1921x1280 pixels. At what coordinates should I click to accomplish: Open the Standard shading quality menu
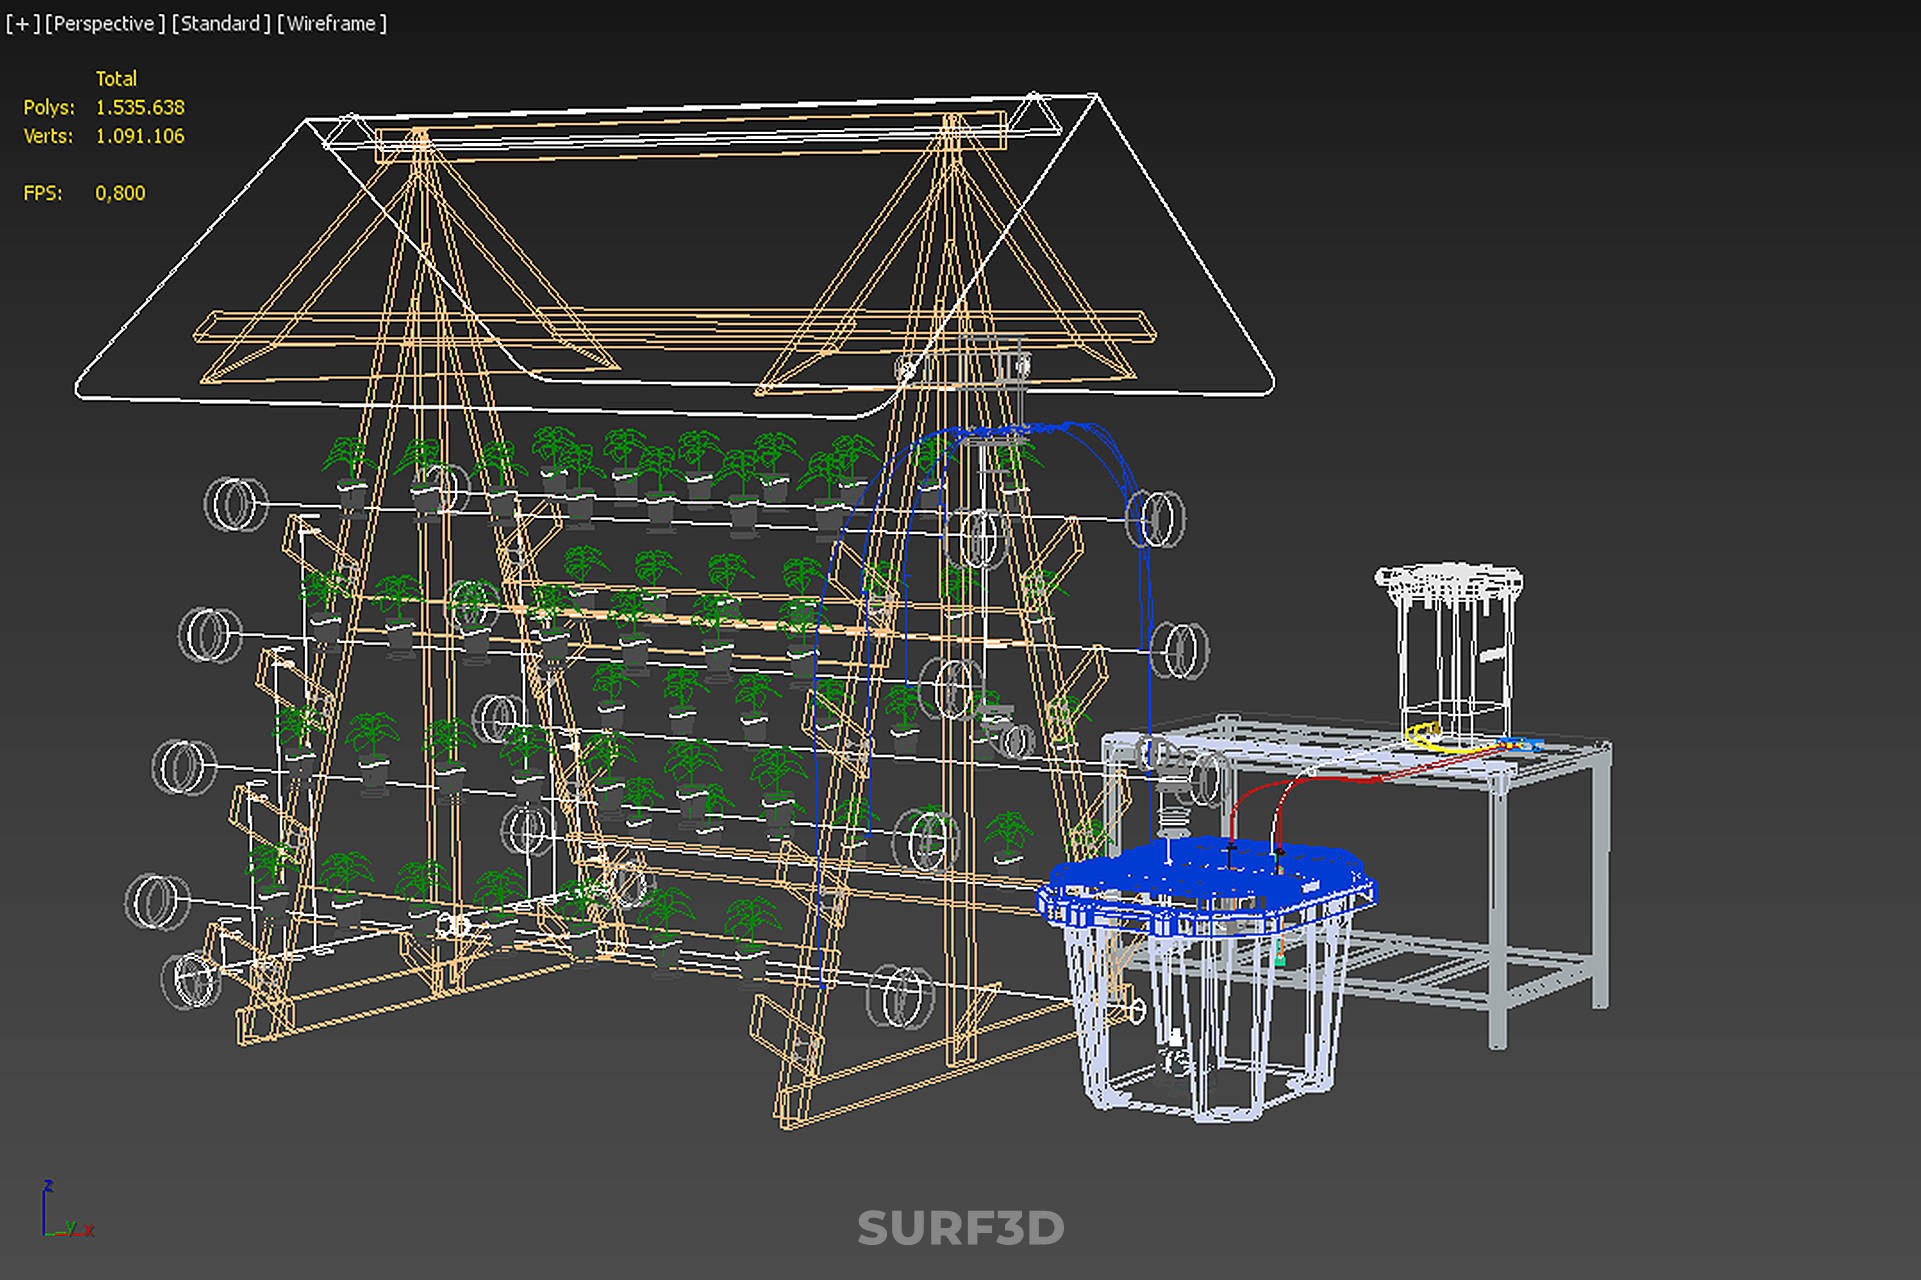point(220,23)
